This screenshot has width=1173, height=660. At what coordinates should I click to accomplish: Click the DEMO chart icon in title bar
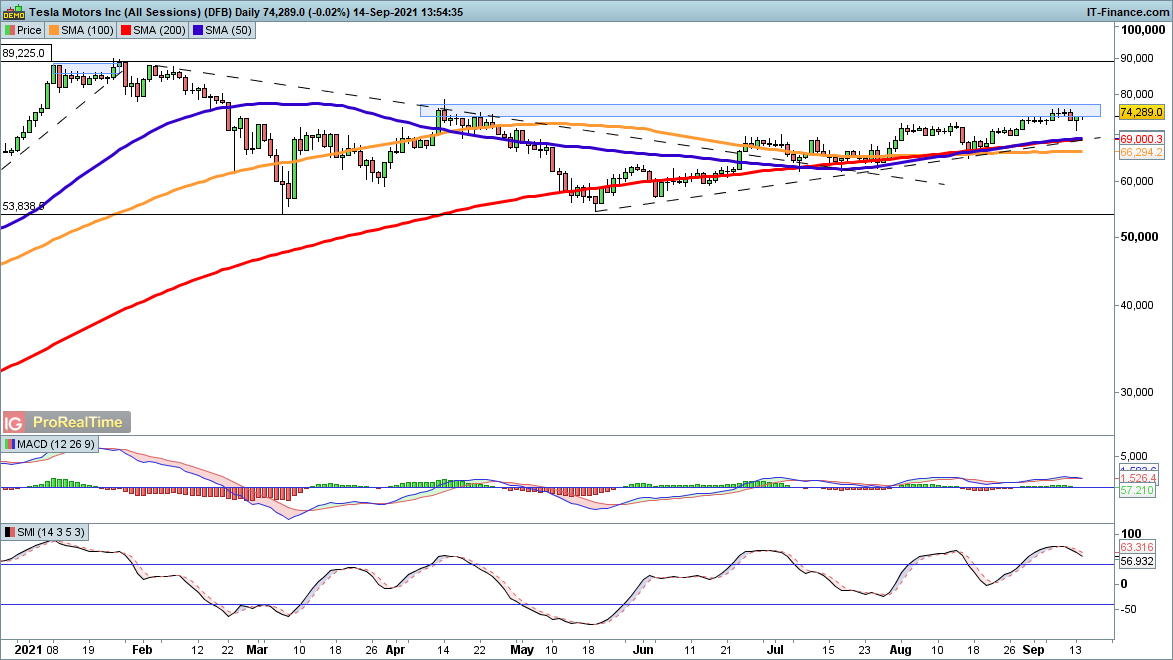[x=14, y=12]
